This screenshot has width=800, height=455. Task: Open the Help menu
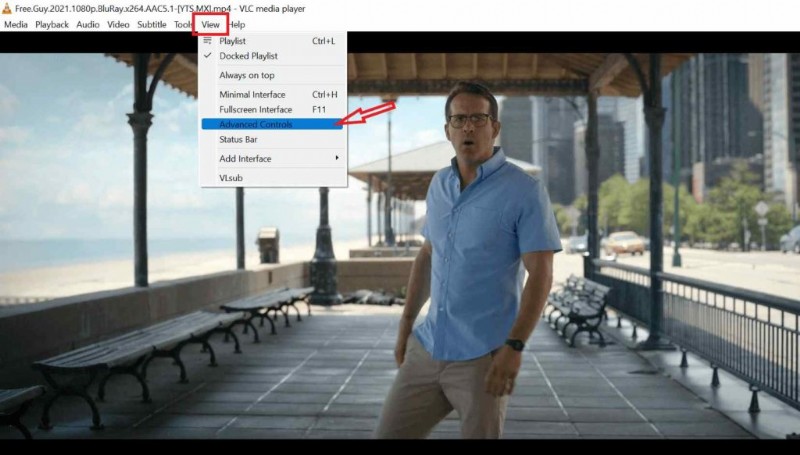pyautogui.click(x=237, y=24)
